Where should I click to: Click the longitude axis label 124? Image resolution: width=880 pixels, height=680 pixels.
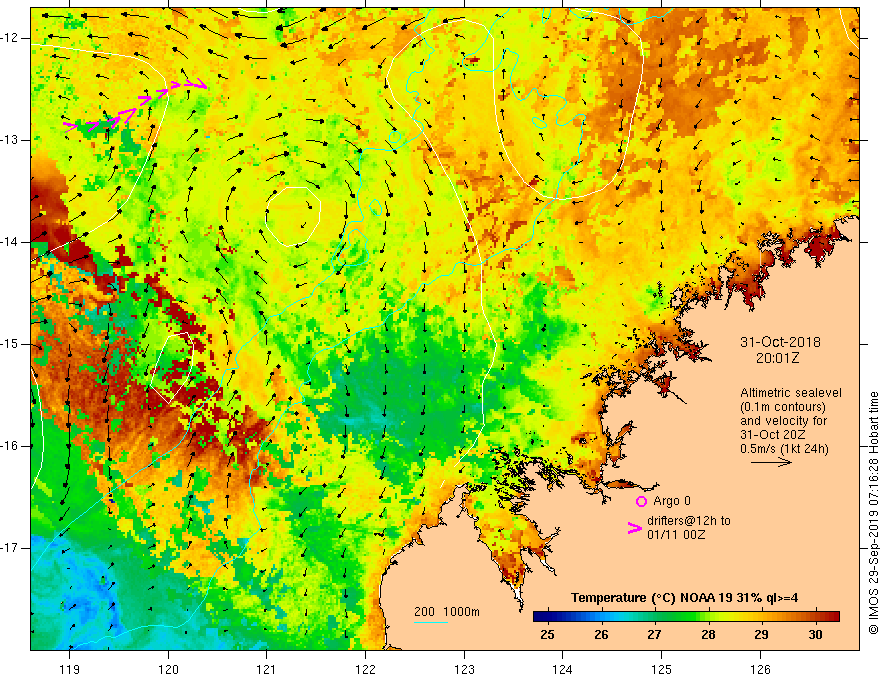[562, 669]
